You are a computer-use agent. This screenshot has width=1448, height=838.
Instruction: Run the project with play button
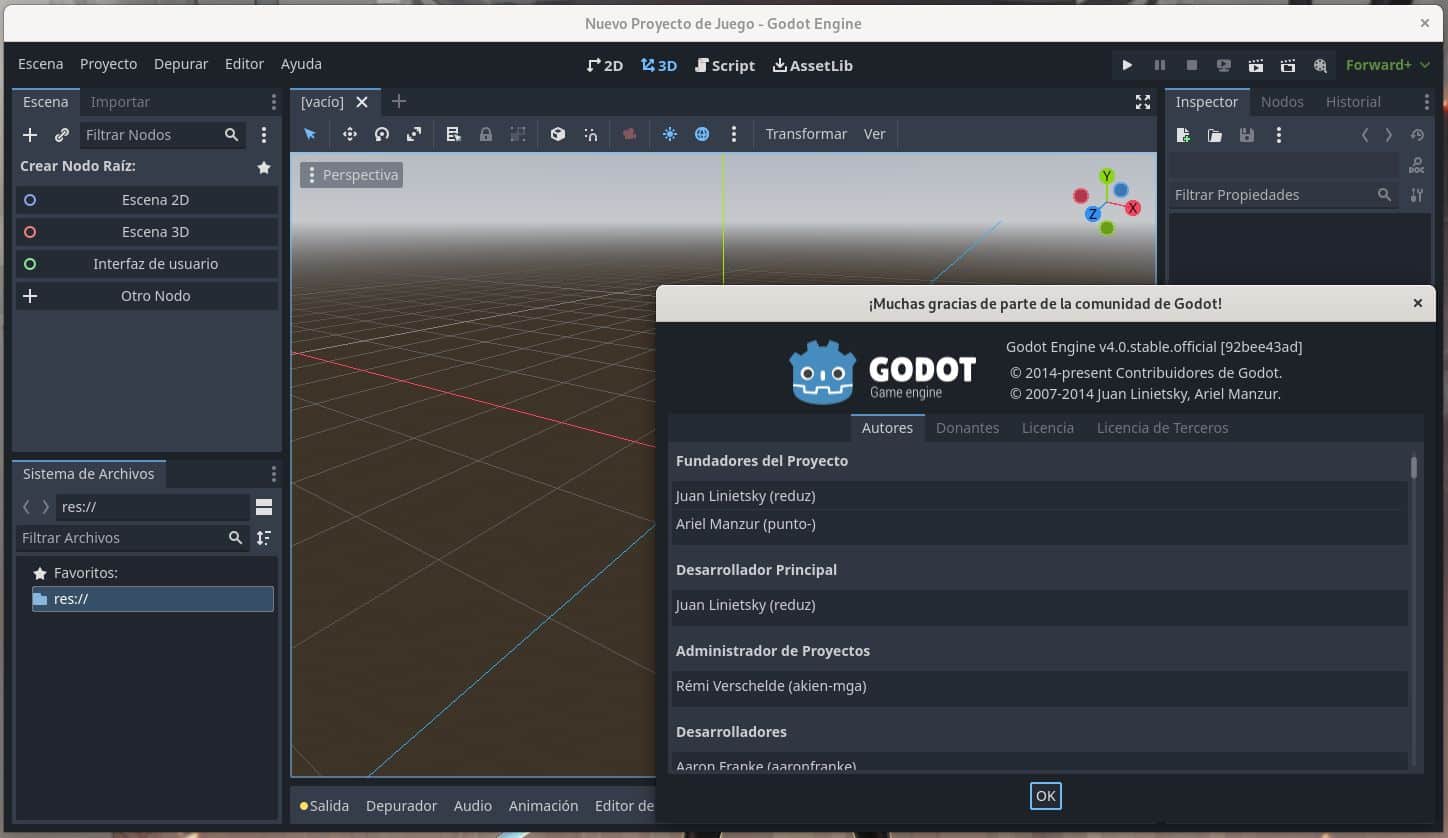1127,65
